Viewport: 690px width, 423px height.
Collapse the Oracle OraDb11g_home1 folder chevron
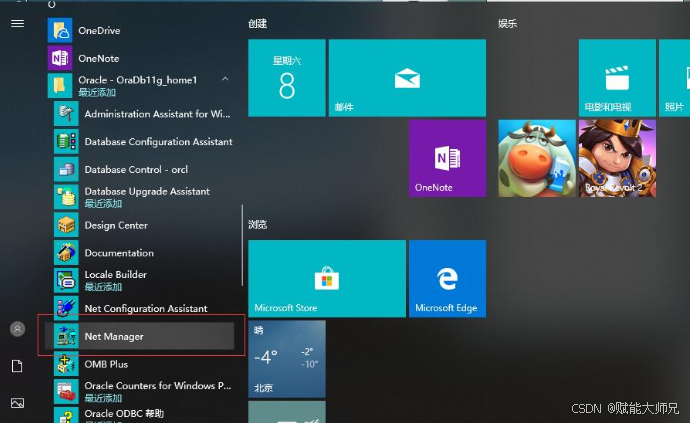(225, 79)
